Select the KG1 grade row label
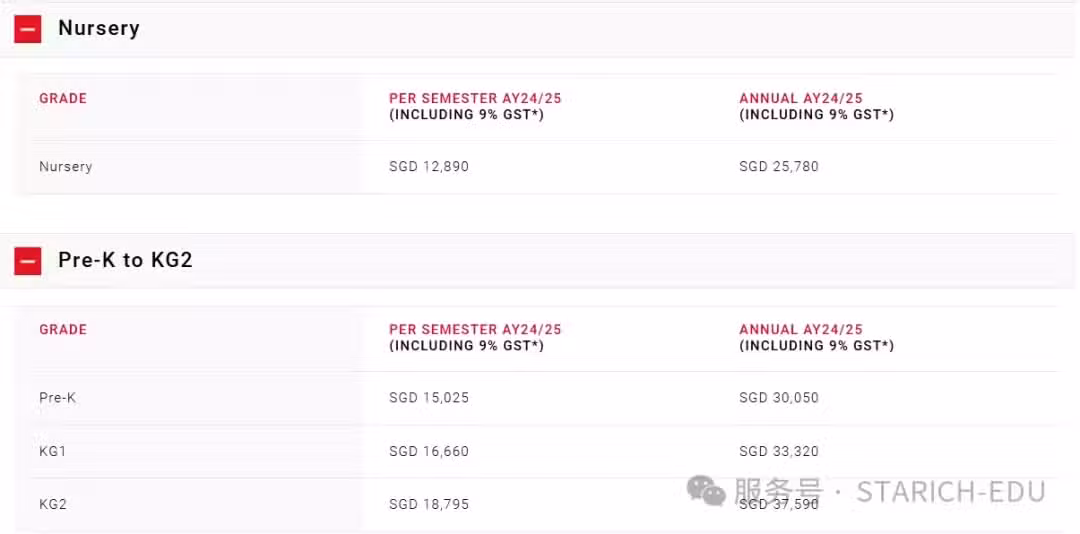The height and width of the screenshot is (534, 1080). [53, 451]
